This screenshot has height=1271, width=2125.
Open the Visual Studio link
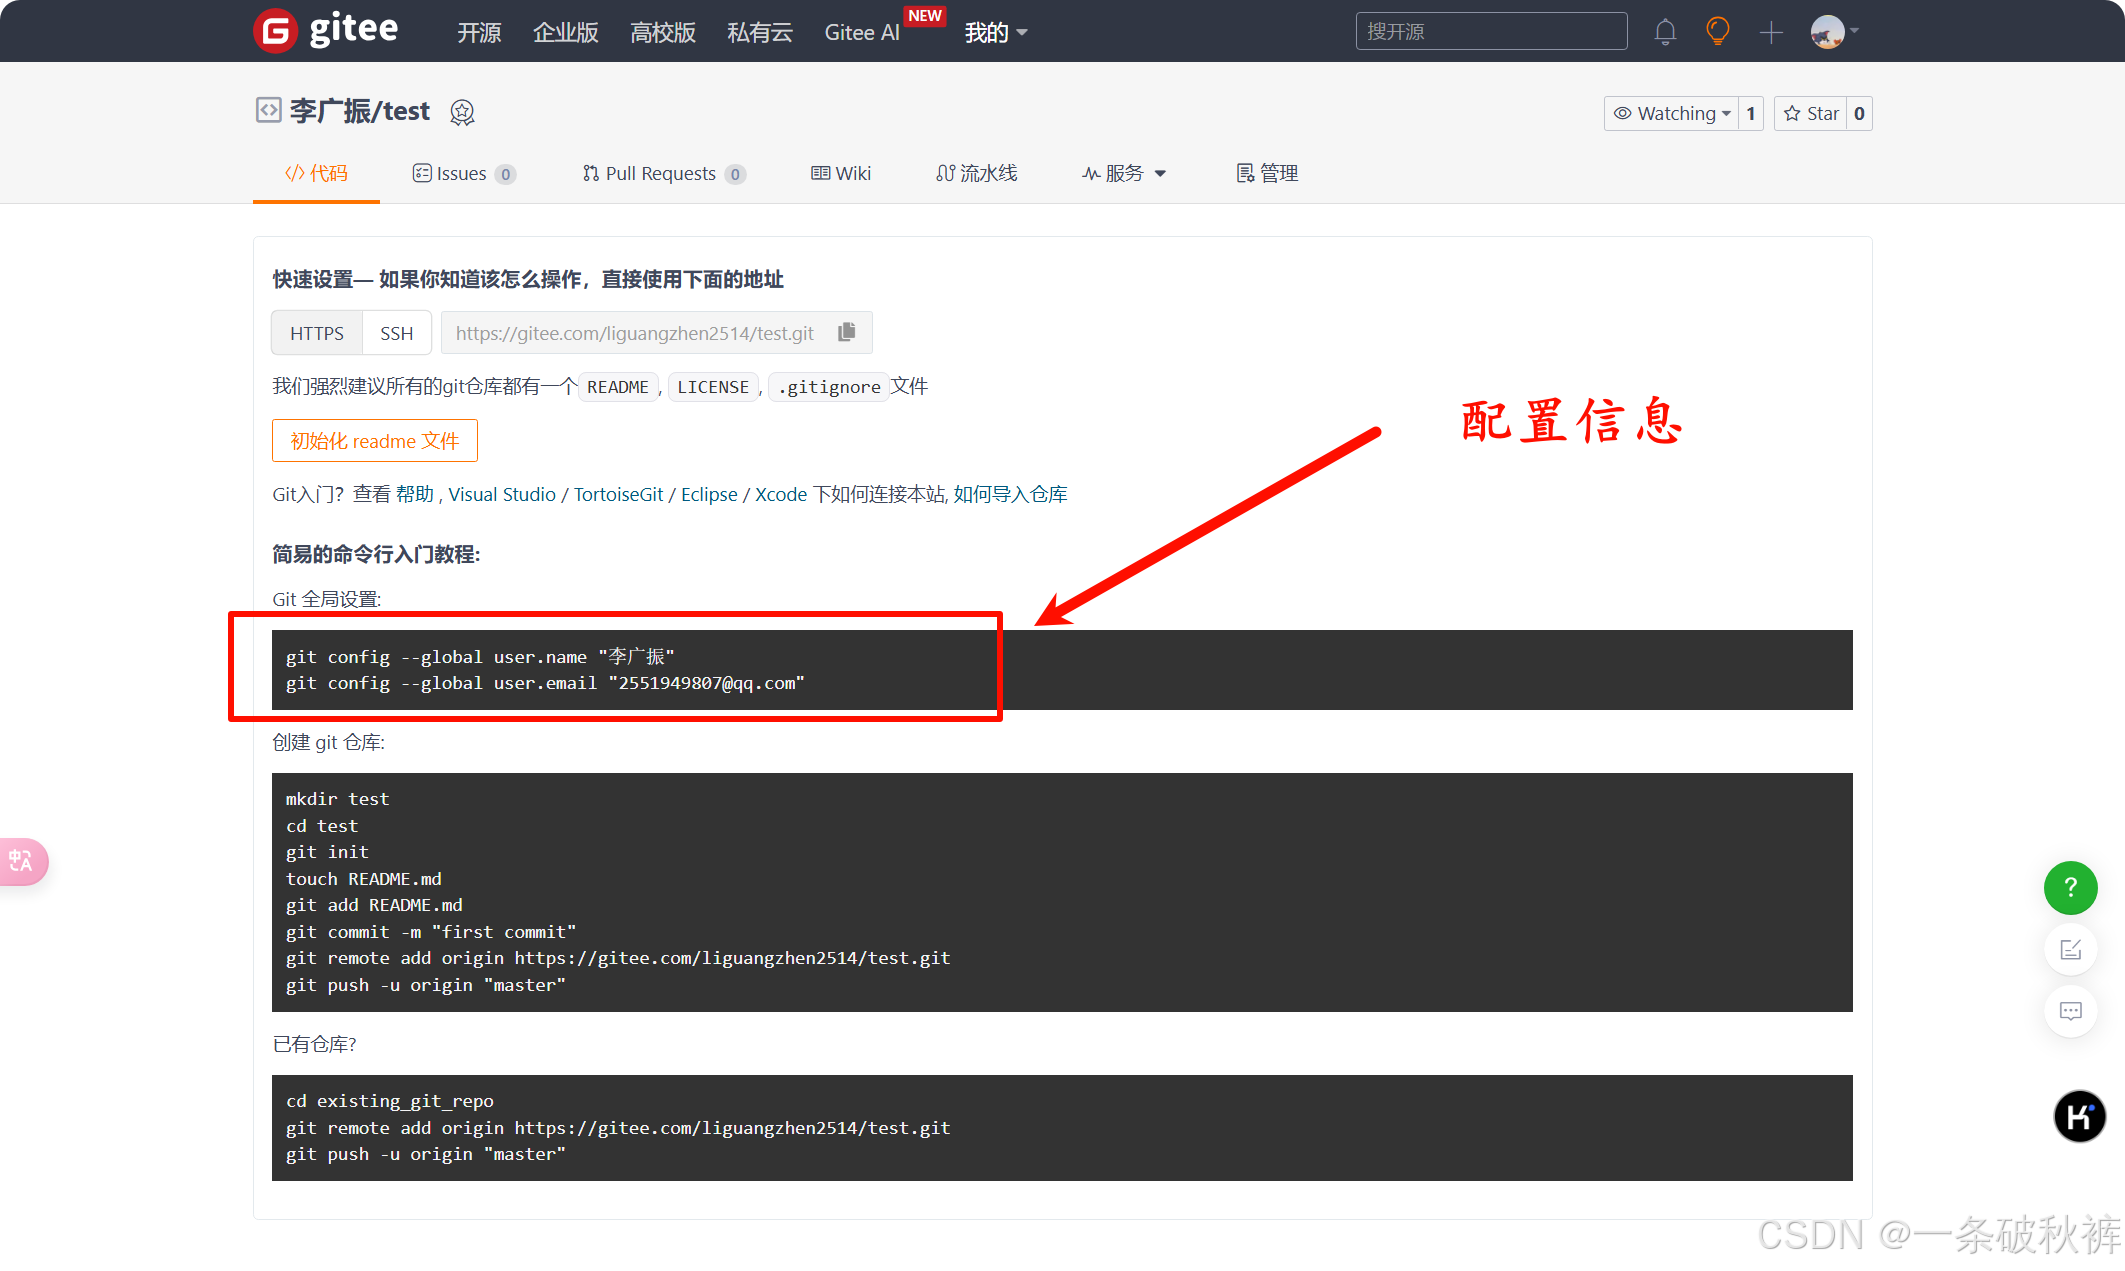click(x=502, y=494)
